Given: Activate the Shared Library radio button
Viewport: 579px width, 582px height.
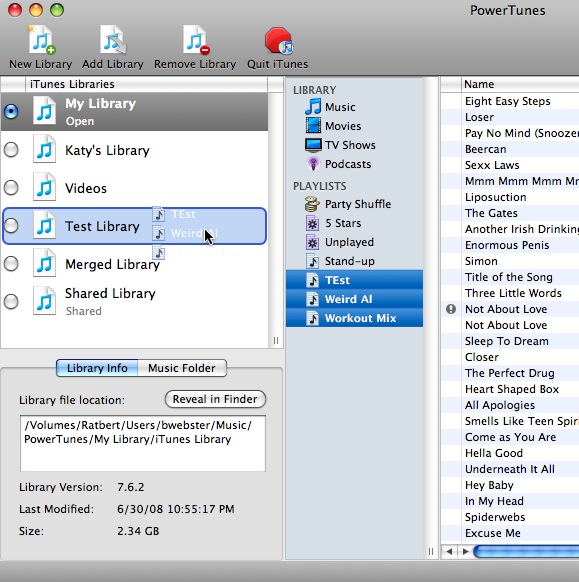Looking at the screenshot, I should [11, 301].
